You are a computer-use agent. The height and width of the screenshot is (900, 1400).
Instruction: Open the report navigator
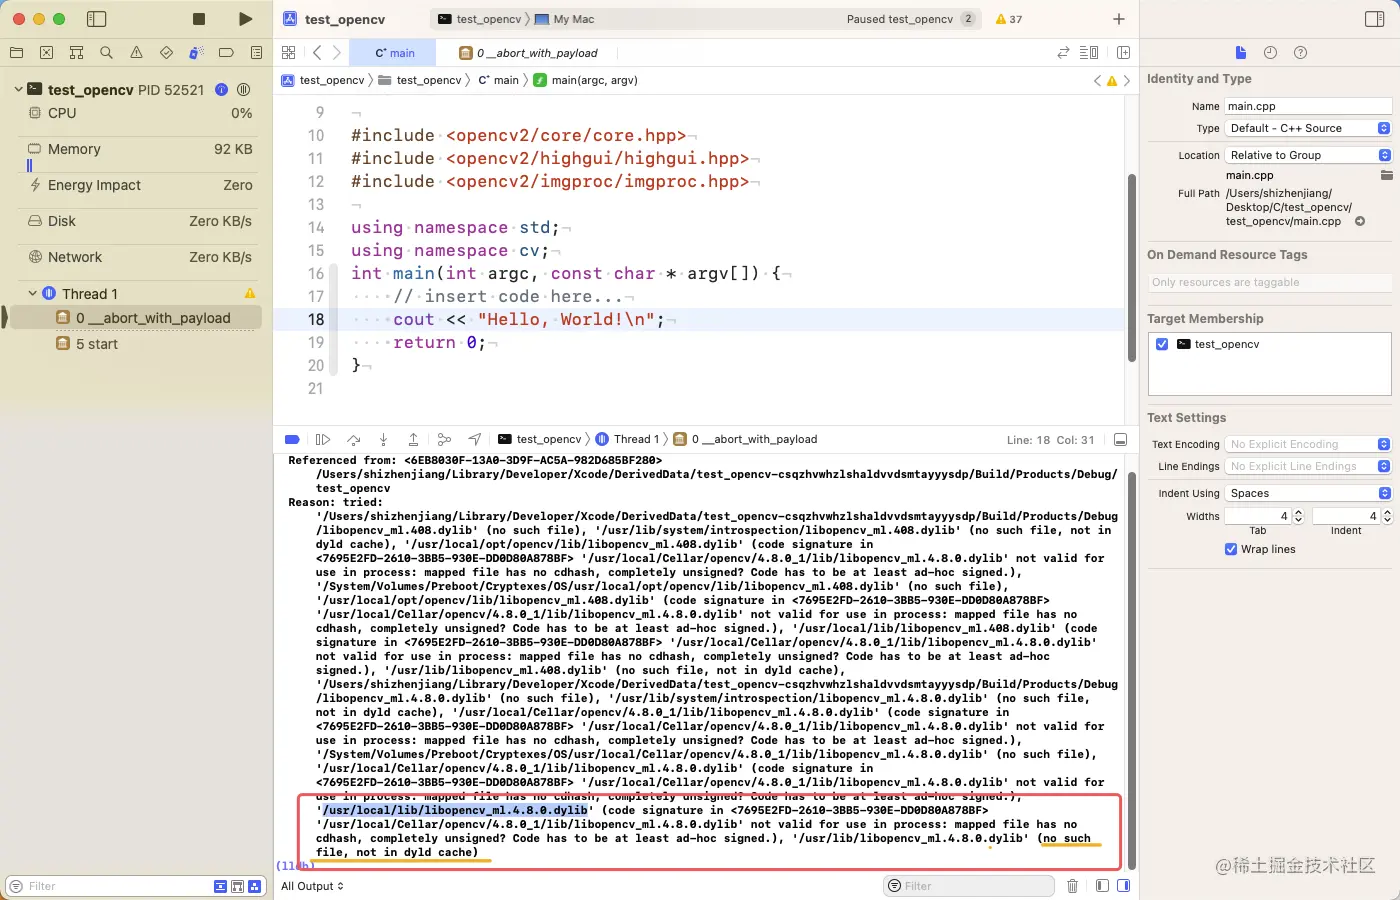tap(256, 53)
